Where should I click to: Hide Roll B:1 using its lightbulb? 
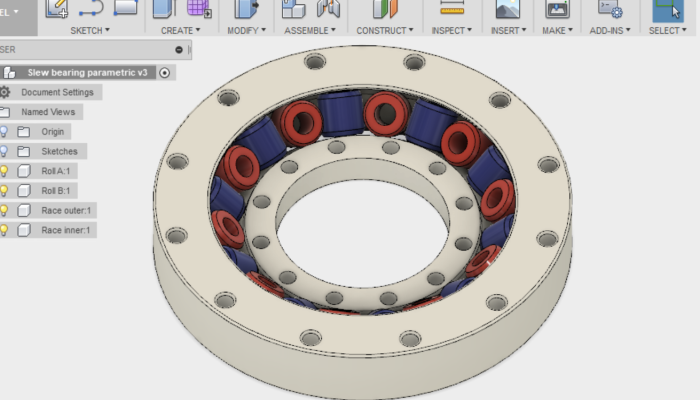coord(4,191)
